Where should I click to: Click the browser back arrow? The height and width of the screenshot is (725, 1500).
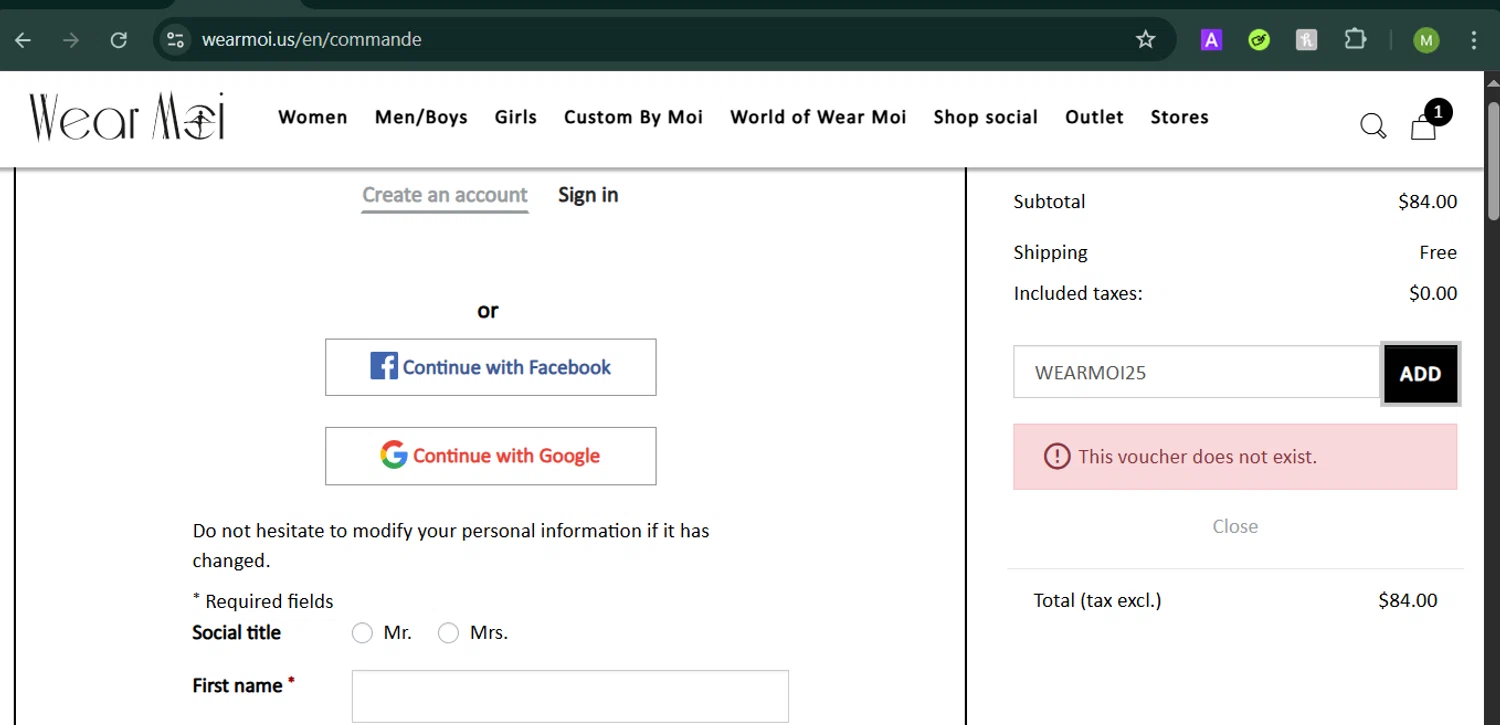[x=23, y=40]
